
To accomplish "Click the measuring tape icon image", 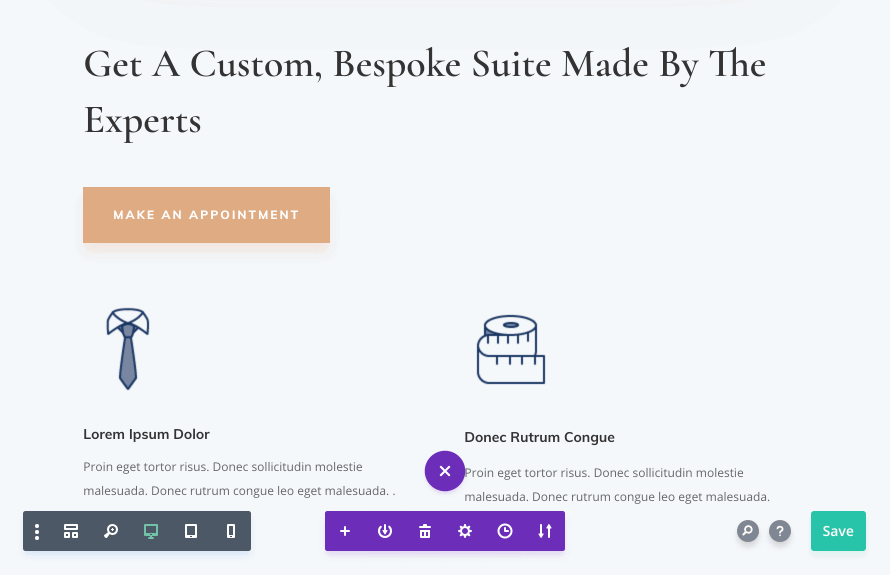I will (x=510, y=350).
